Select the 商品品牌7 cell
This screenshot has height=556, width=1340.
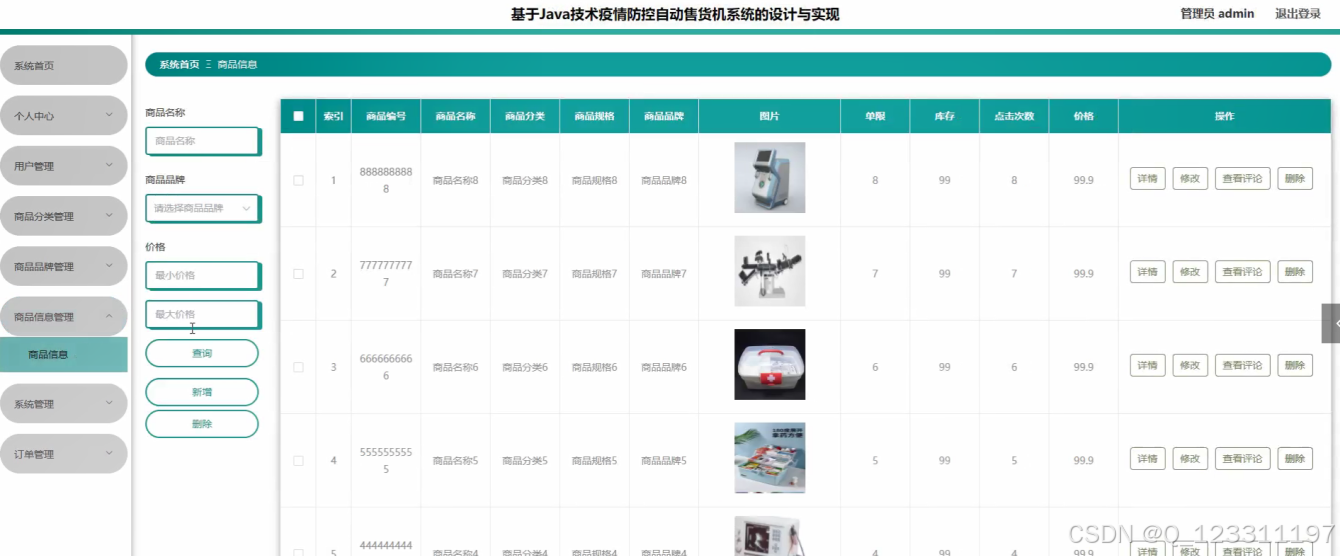click(x=664, y=274)
